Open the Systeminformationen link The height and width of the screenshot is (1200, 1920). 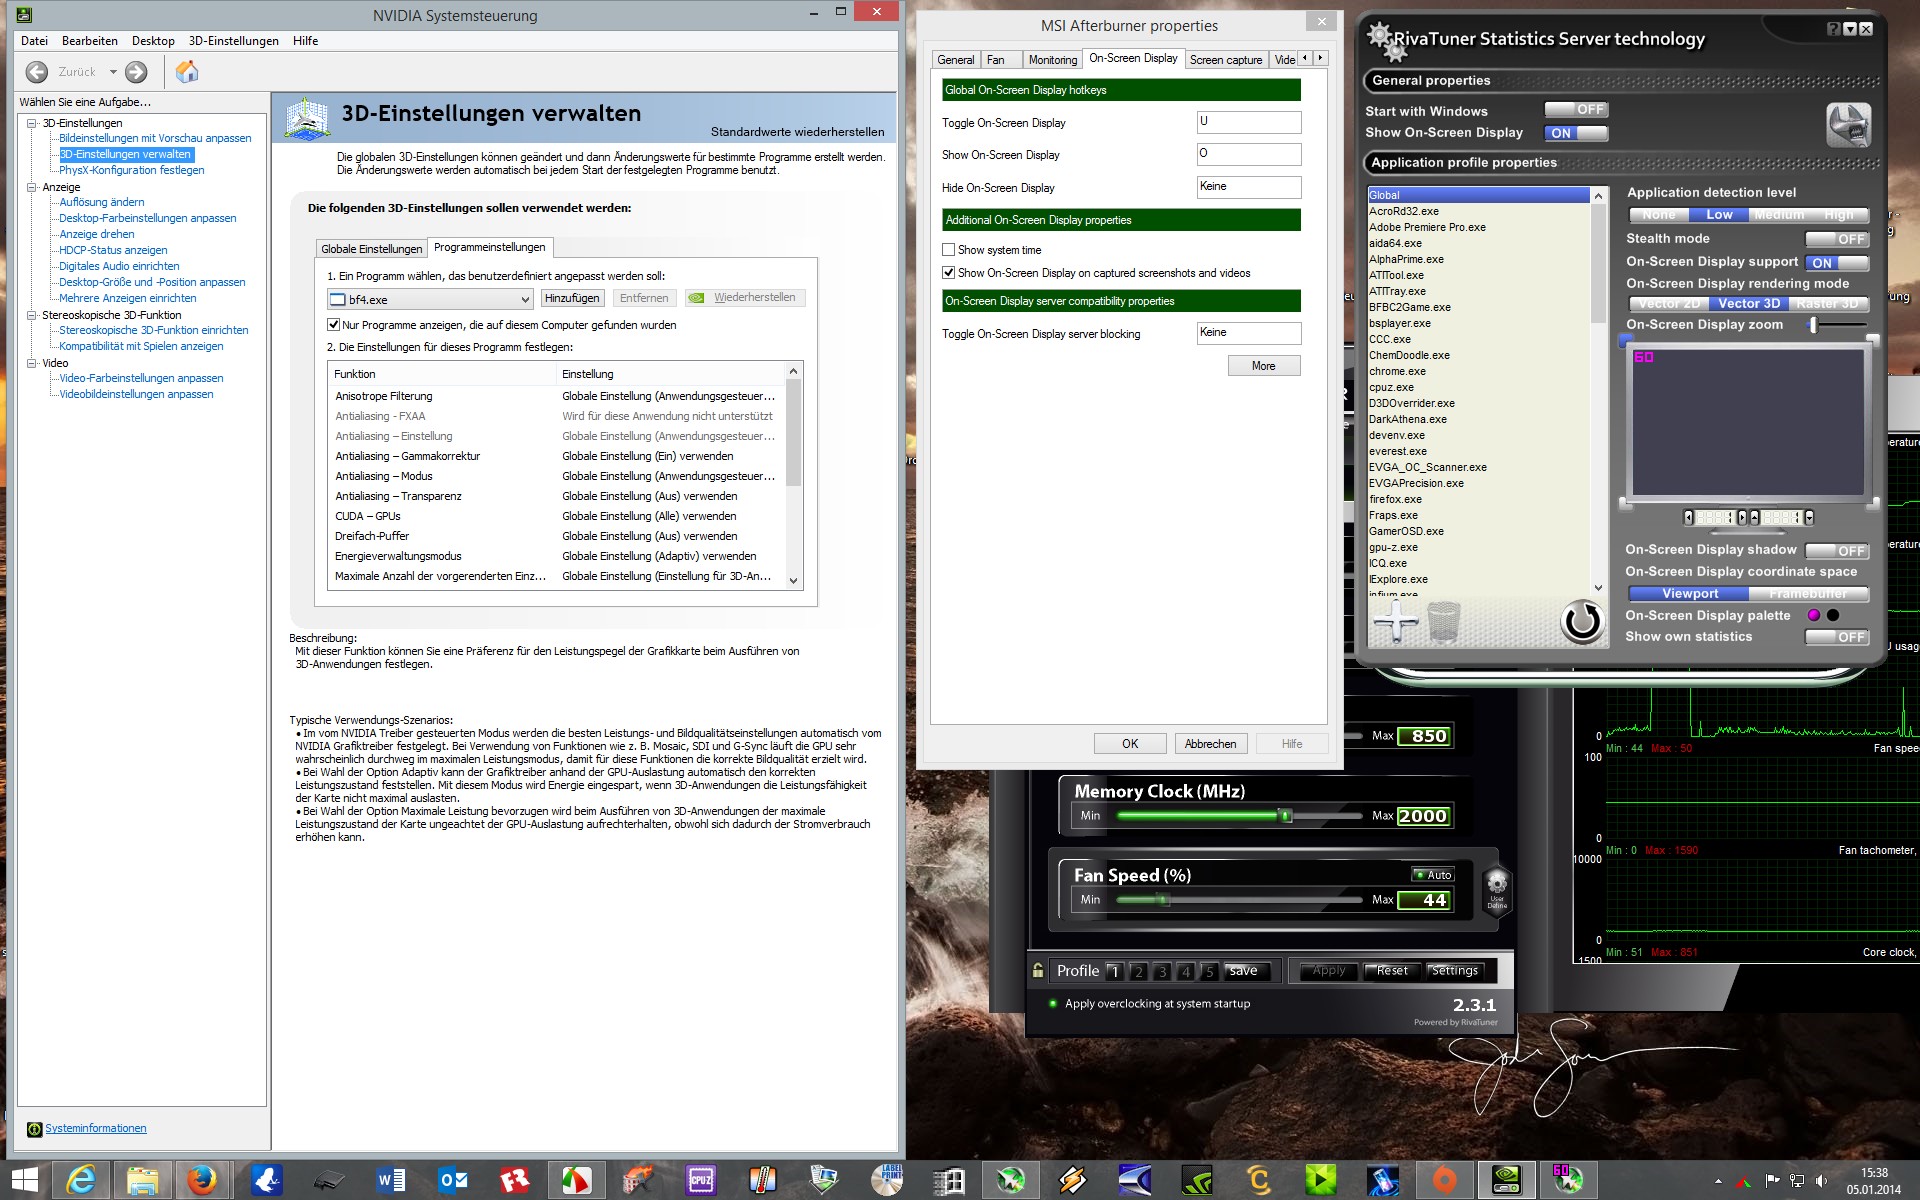96,1128
